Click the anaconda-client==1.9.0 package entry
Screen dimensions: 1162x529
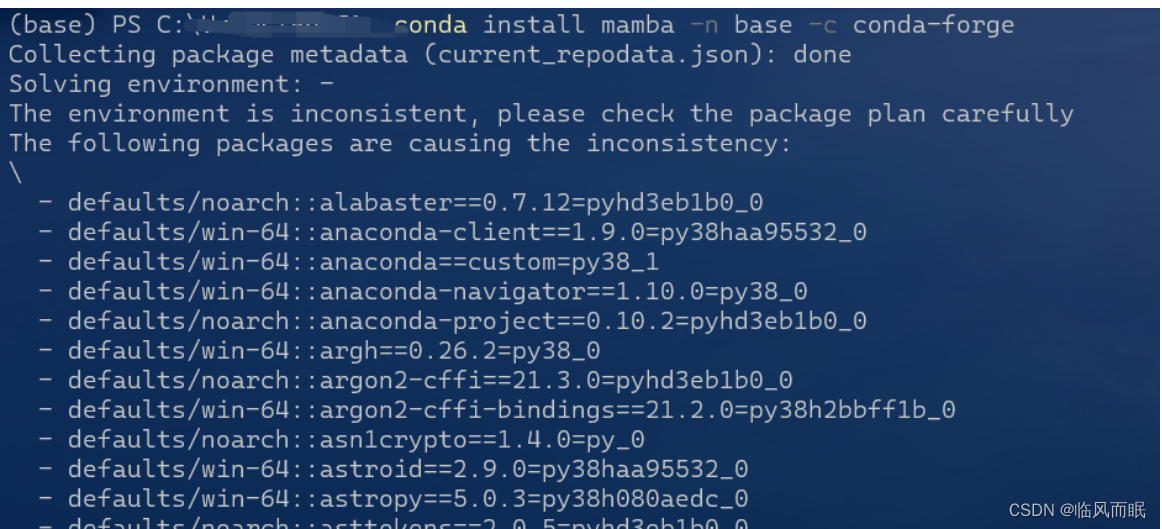click(x=453, y=233)
